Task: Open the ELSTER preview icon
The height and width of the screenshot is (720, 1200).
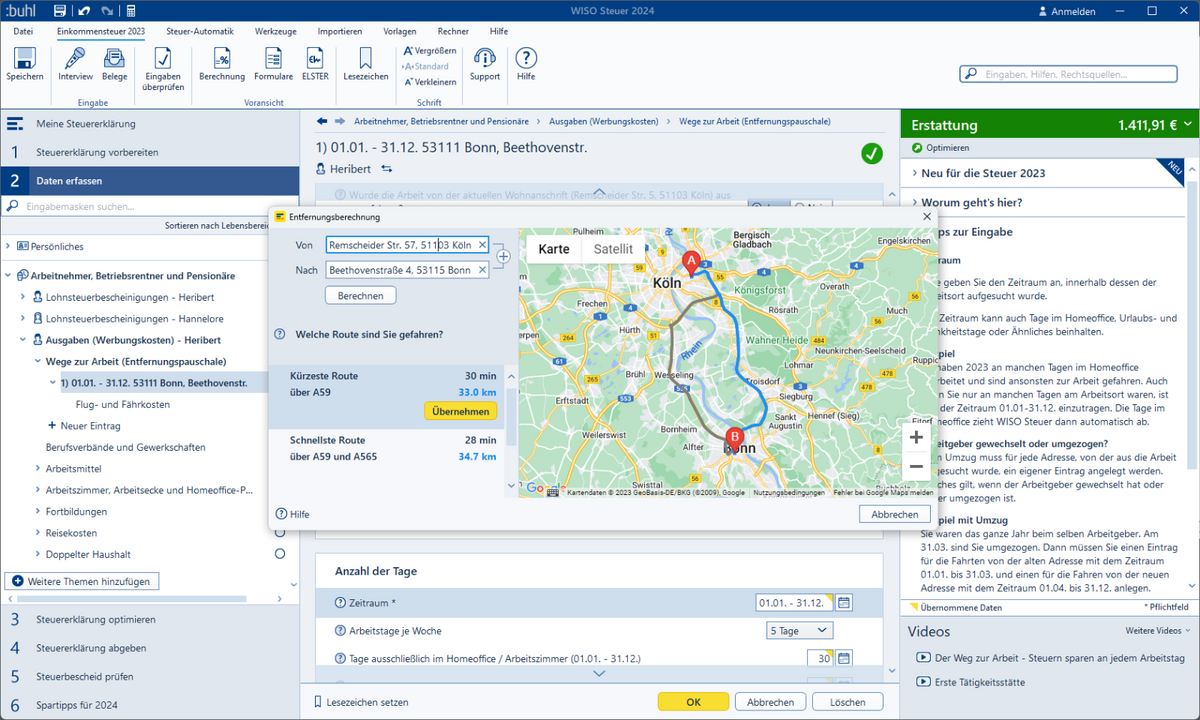Action: (x=315, y=58)
